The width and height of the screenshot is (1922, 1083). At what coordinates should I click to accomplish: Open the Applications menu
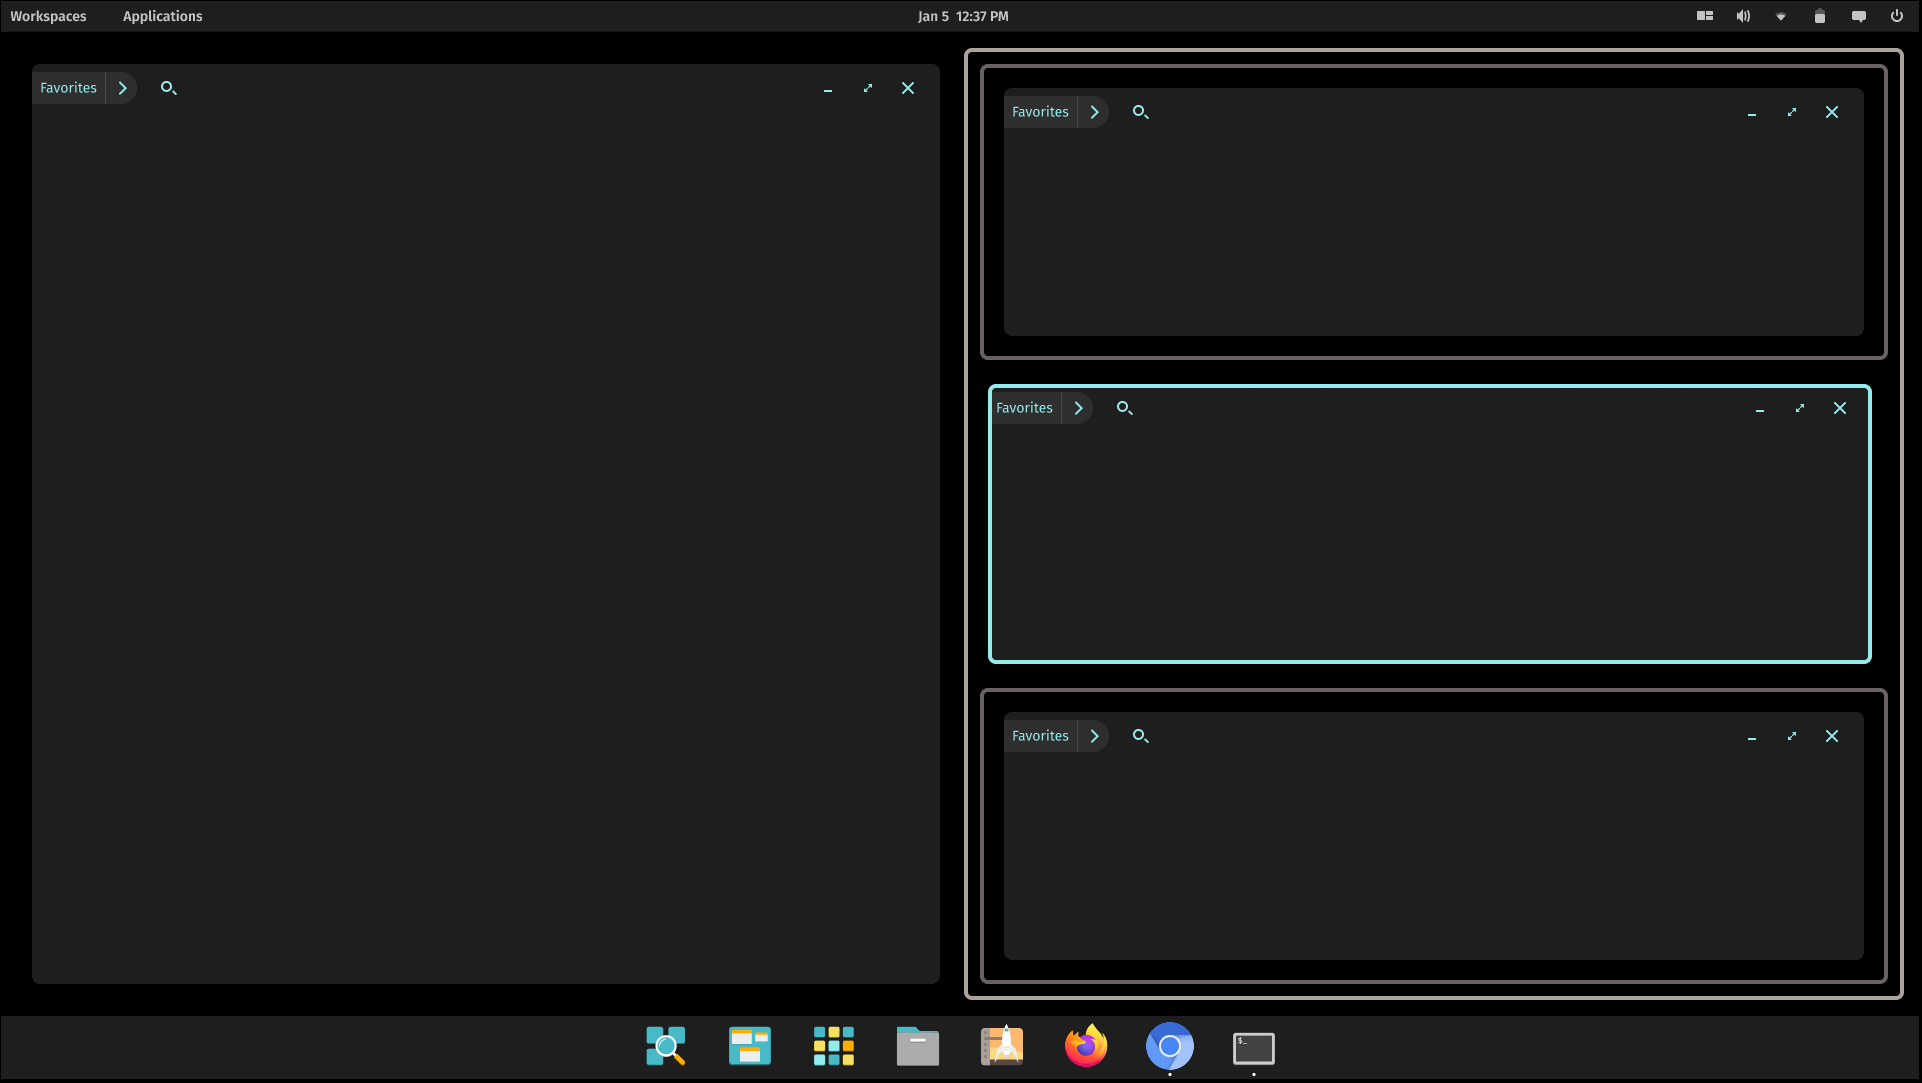pos(162,16)
